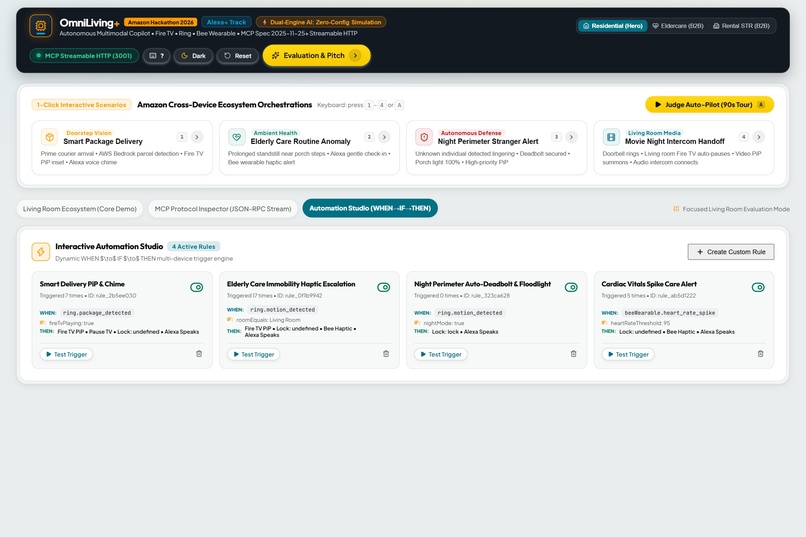The width and height of the screenshot is (806, 537).
Task: Click the Elderly Care heart icon
Action: pos(236,137)
